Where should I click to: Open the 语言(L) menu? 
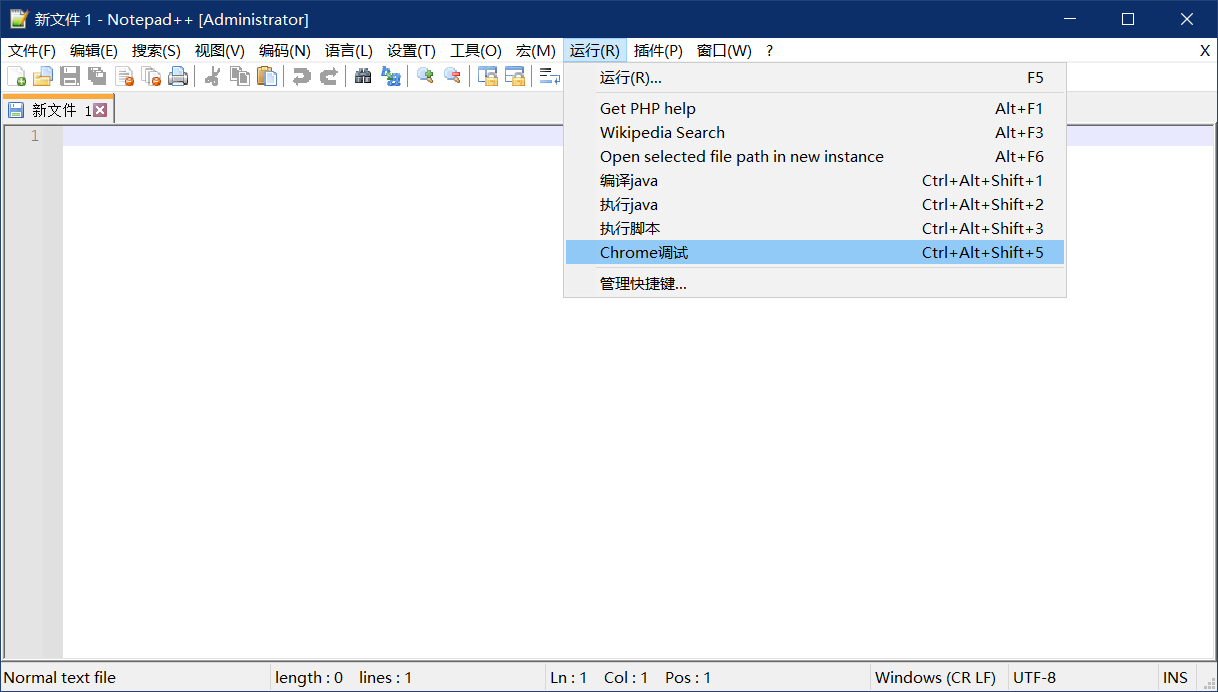pos(349,51)
